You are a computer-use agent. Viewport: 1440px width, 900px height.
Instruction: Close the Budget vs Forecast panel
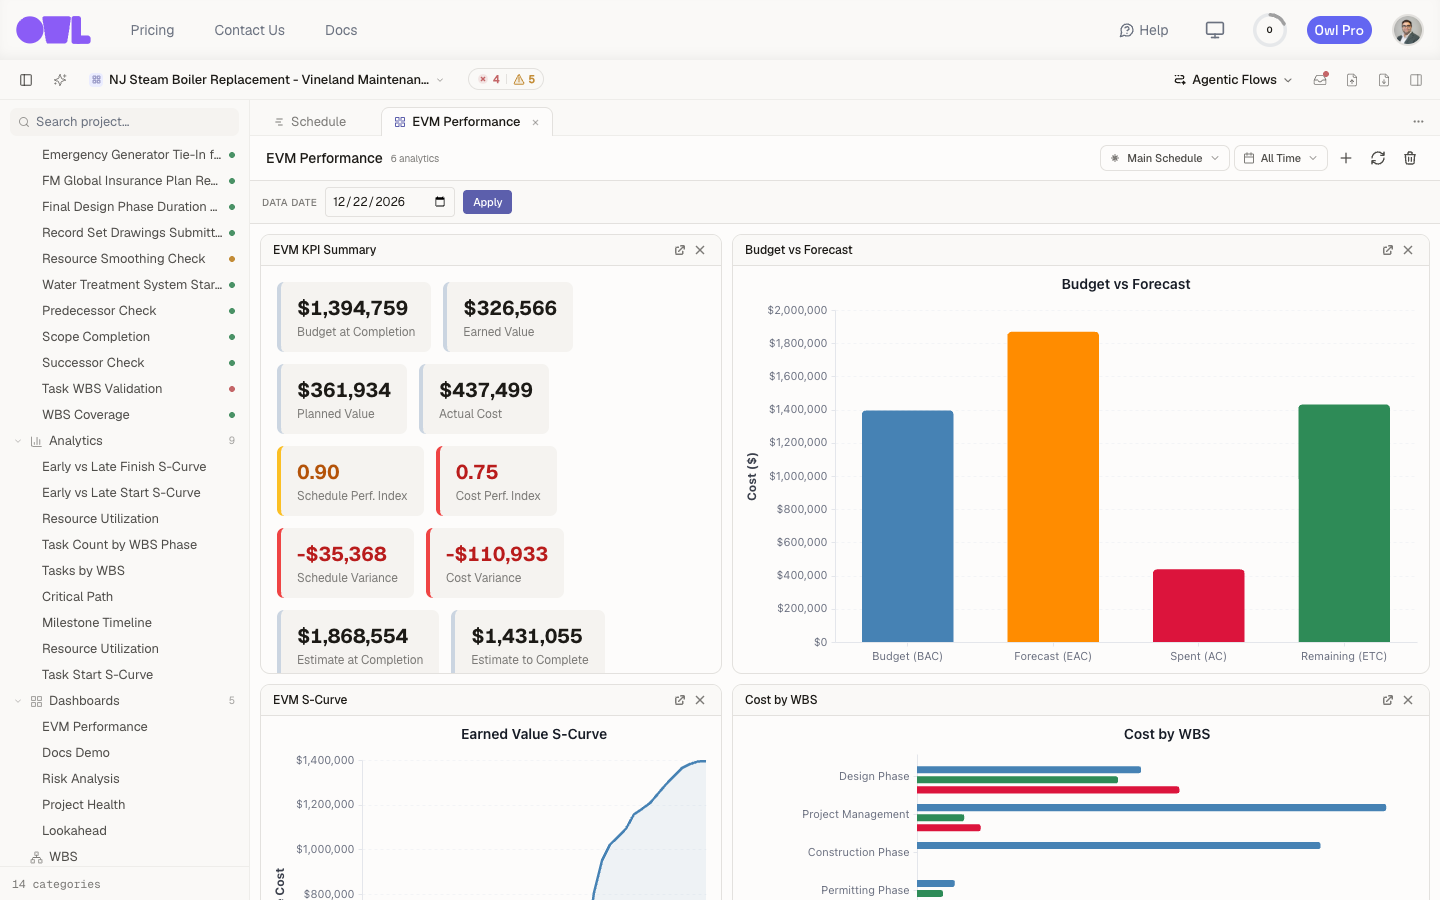point(1408,250)
